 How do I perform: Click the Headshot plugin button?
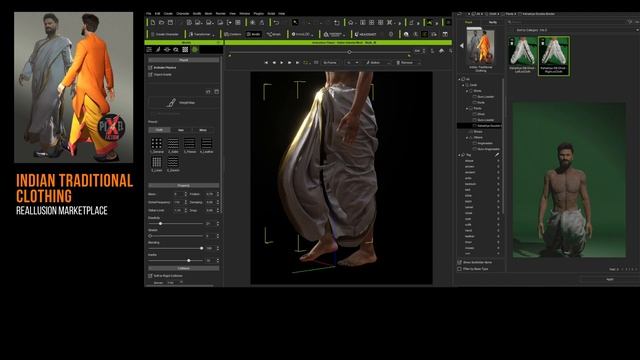pos(365,34)
